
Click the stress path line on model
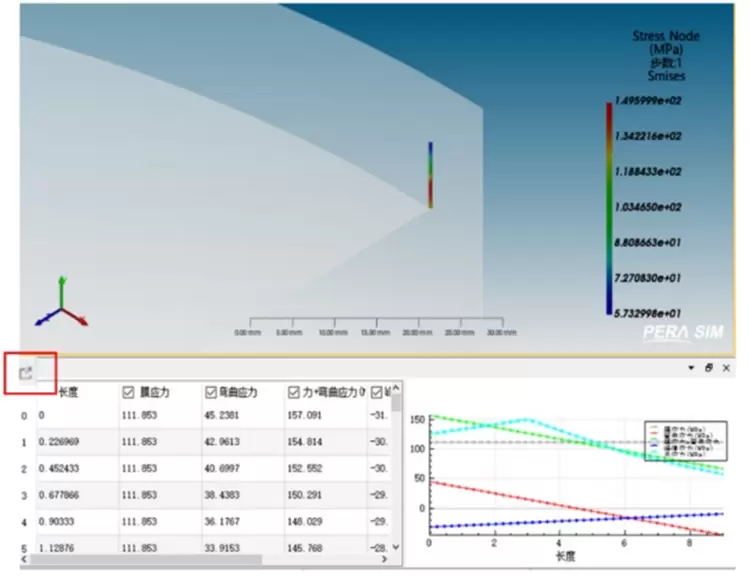431,175
